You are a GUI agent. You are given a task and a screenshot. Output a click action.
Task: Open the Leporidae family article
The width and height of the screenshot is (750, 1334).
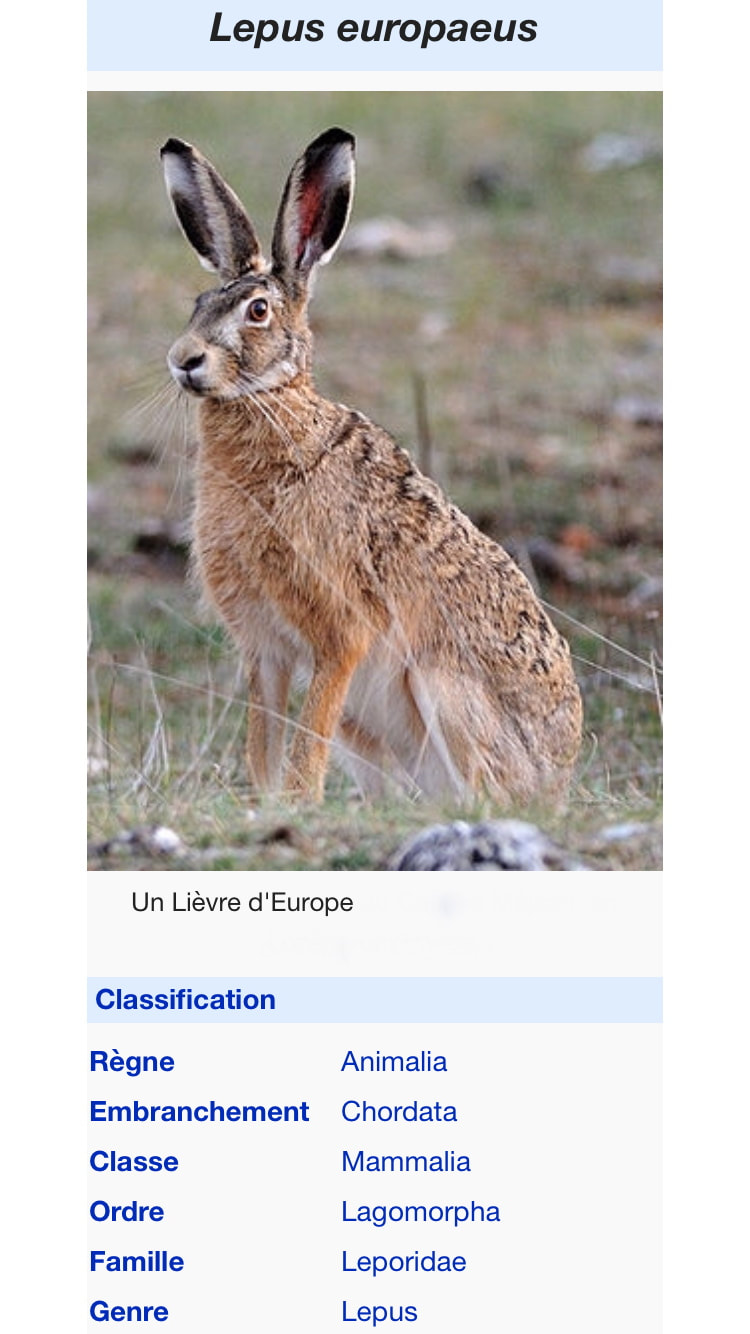(x=404, y=1261)
